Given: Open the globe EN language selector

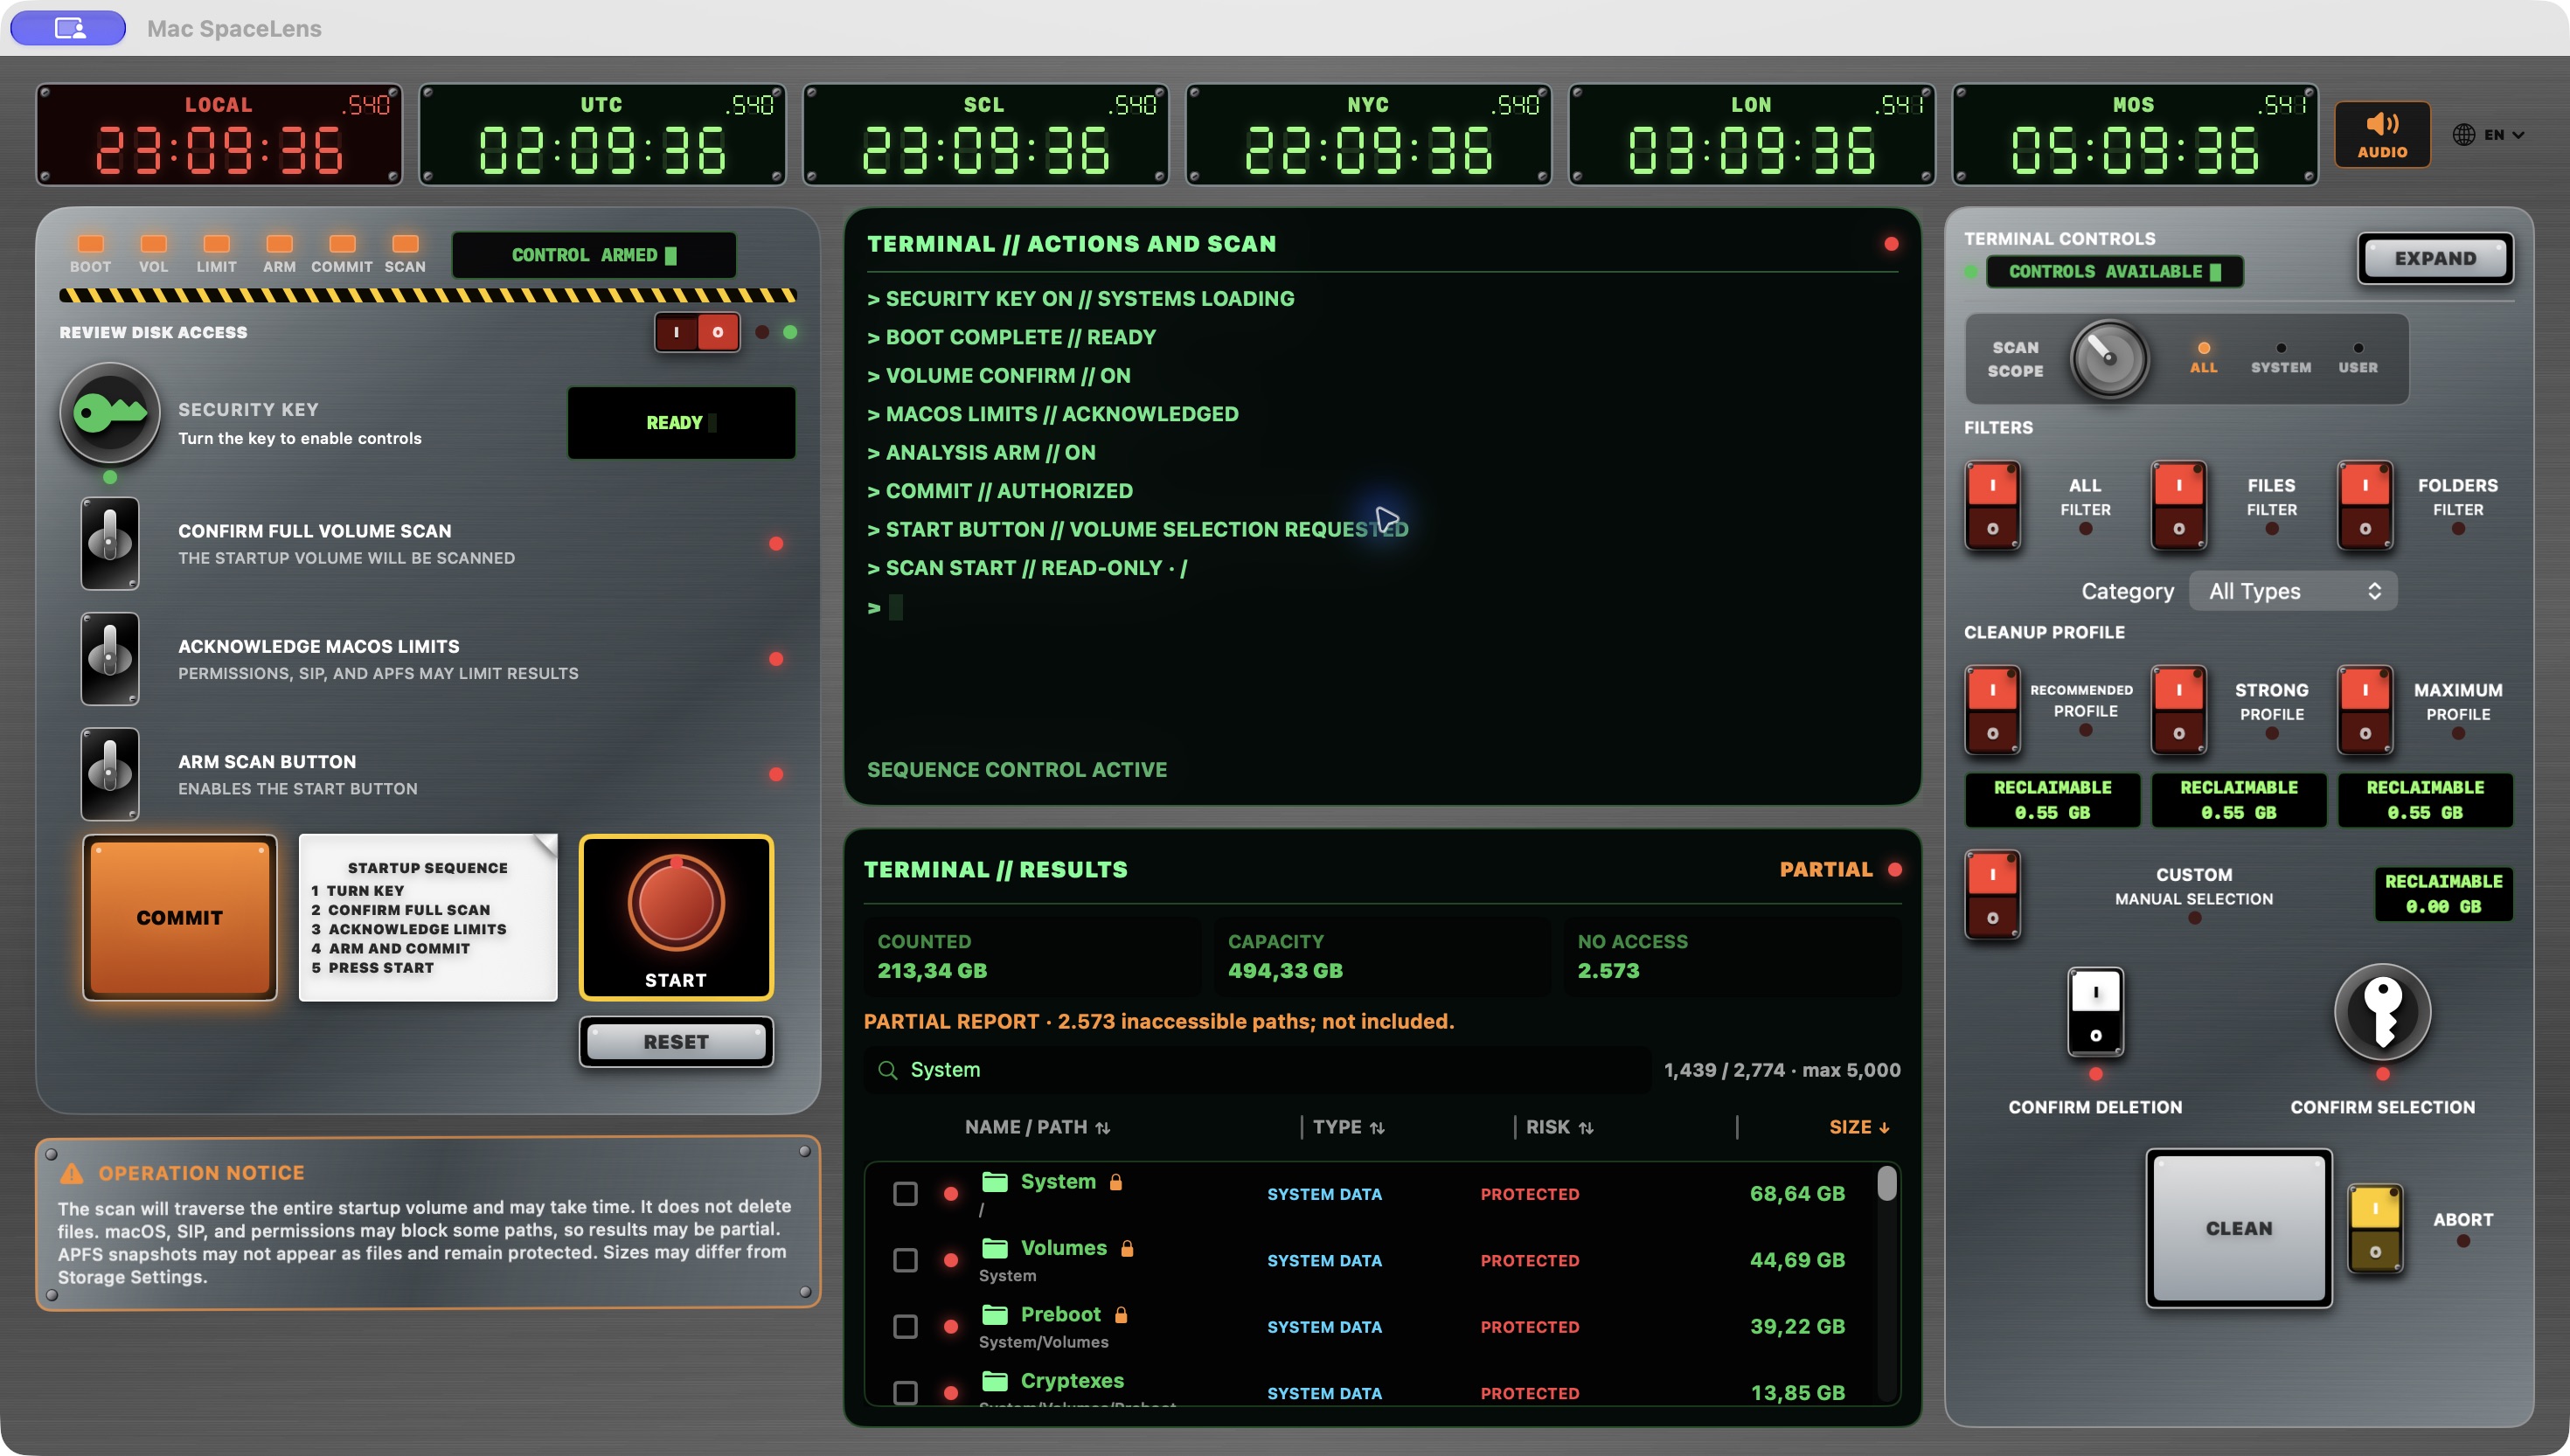Looking at the screenshot, I should point(2488,134).
